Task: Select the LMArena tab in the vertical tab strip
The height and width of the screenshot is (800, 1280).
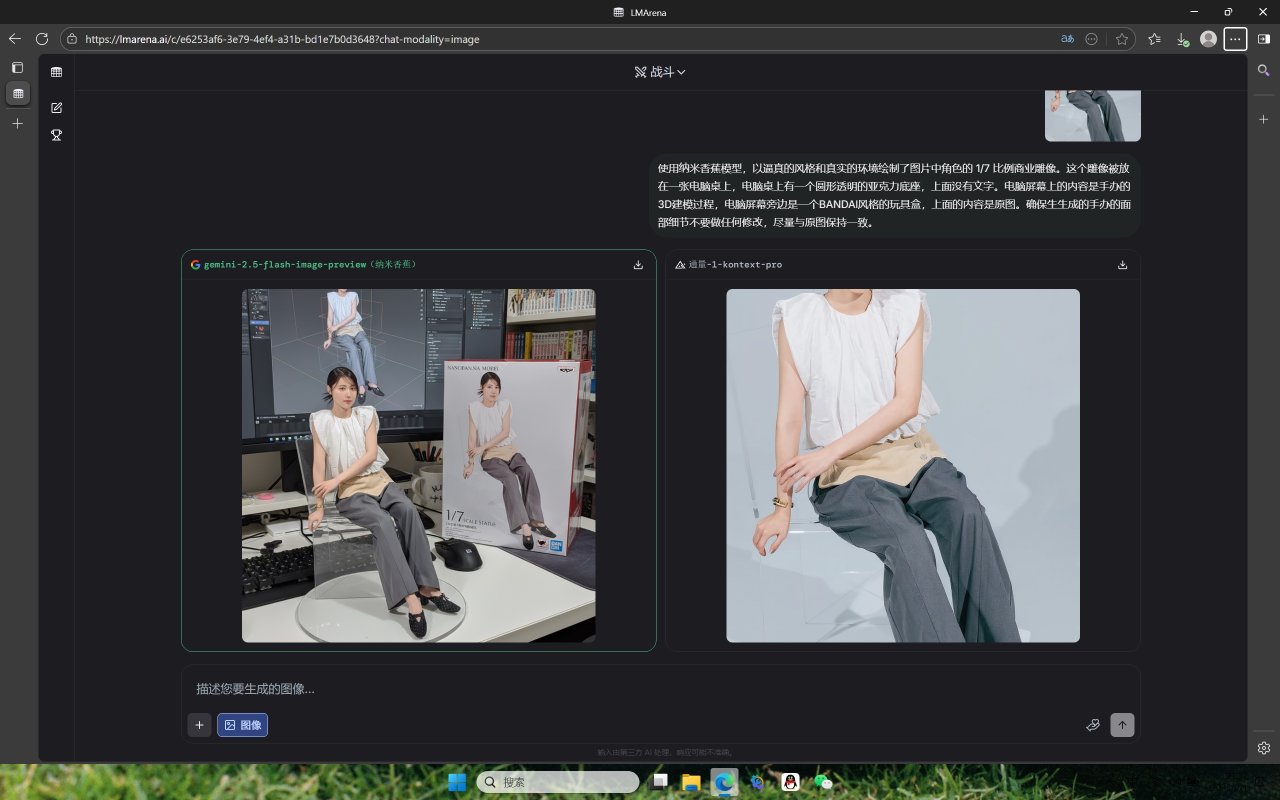Action: tap(17, 94)
